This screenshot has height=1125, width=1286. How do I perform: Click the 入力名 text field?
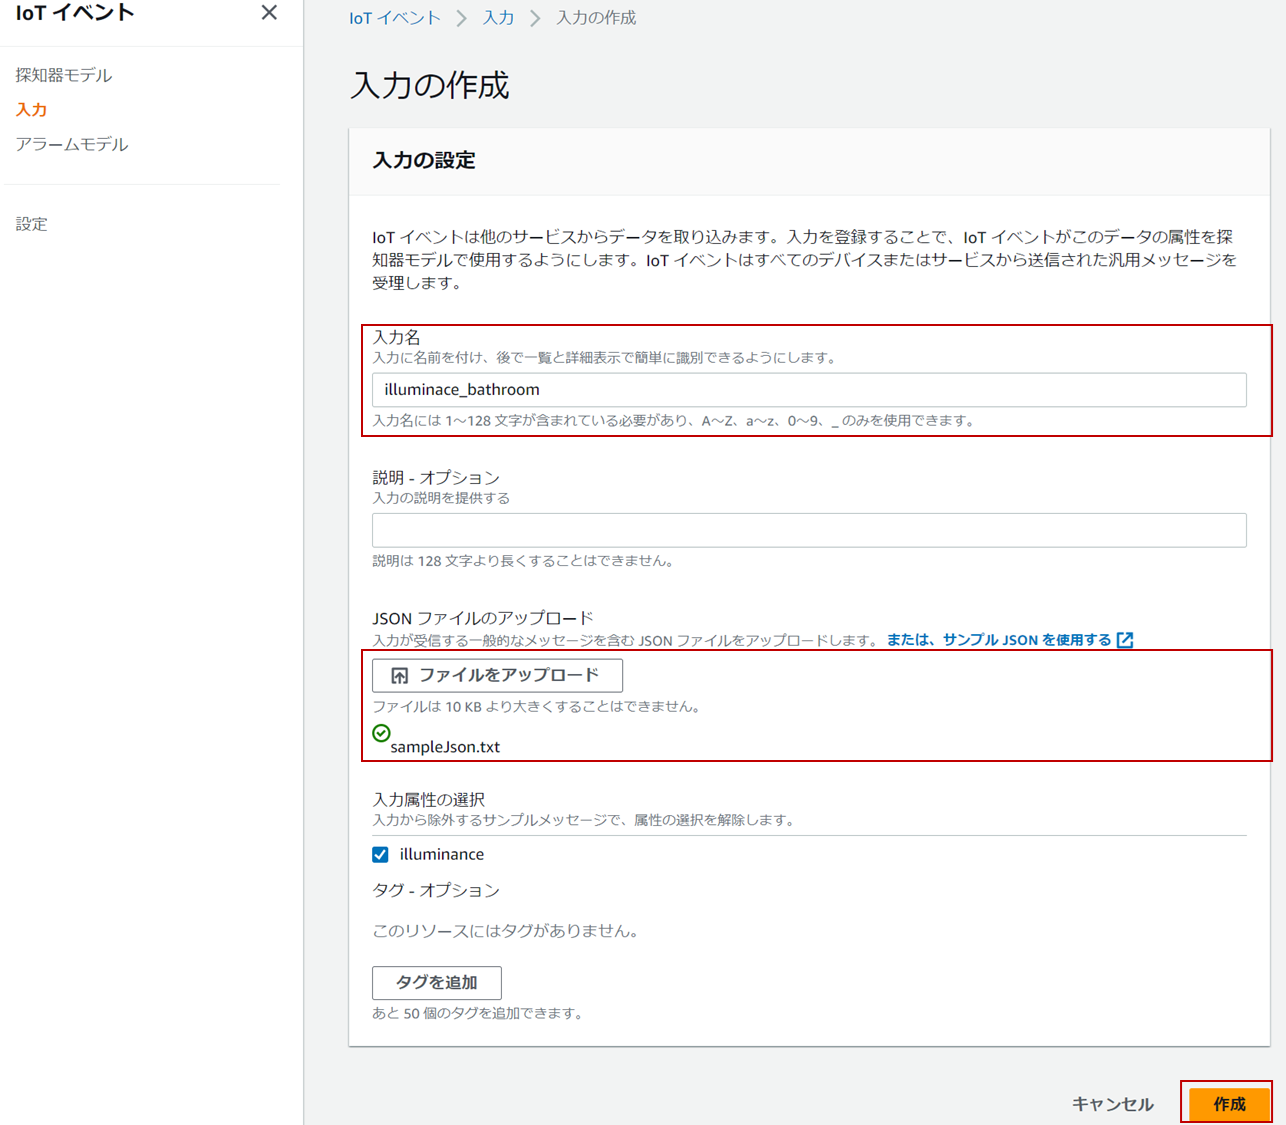(809, 390)
